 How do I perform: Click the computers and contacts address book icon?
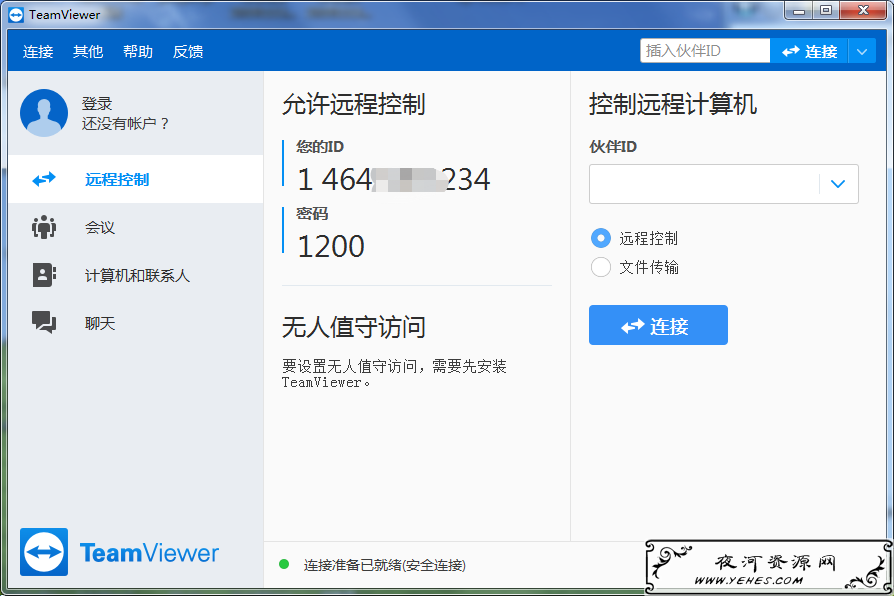click(44, 275)
